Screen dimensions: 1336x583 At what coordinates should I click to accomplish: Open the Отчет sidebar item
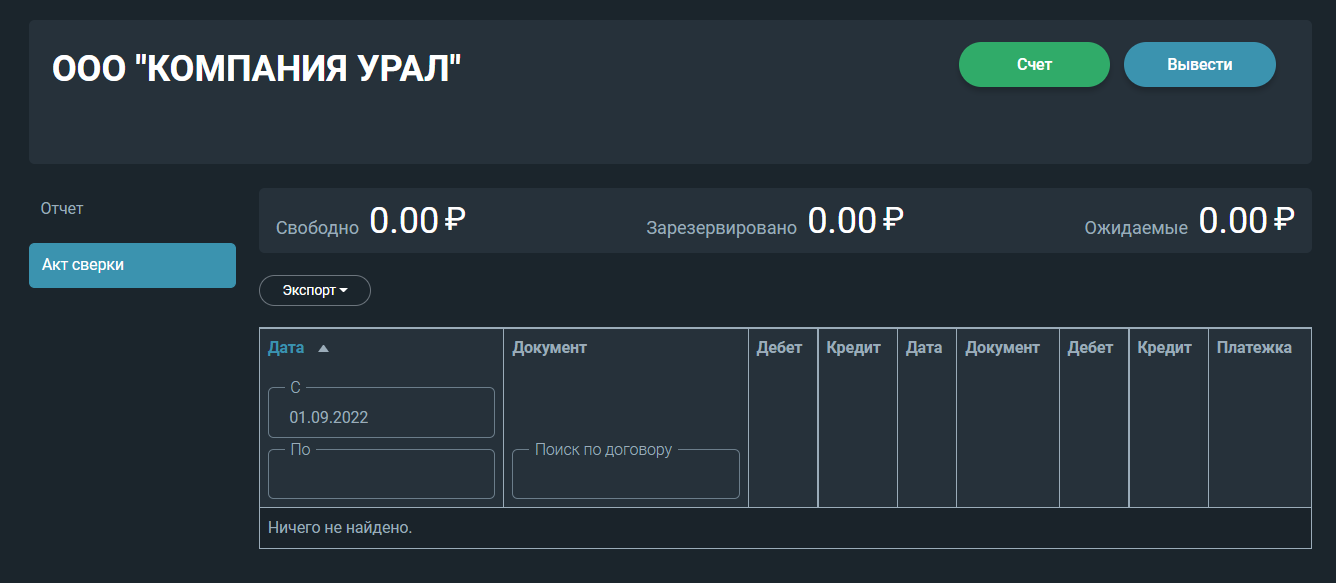coord(62,209)
